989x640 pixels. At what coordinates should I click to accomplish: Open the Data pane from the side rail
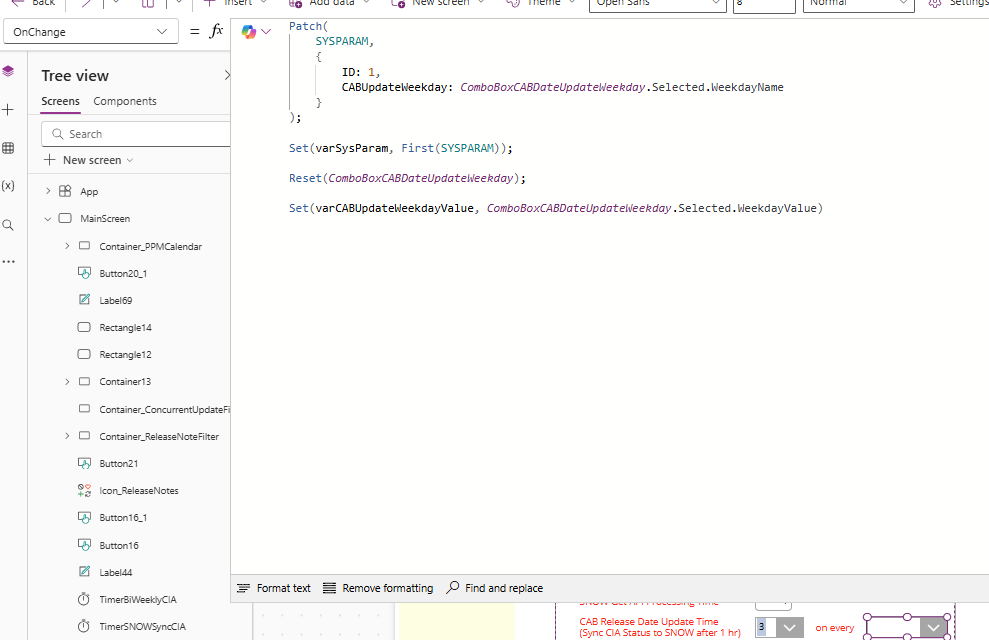tap(8, 148)
